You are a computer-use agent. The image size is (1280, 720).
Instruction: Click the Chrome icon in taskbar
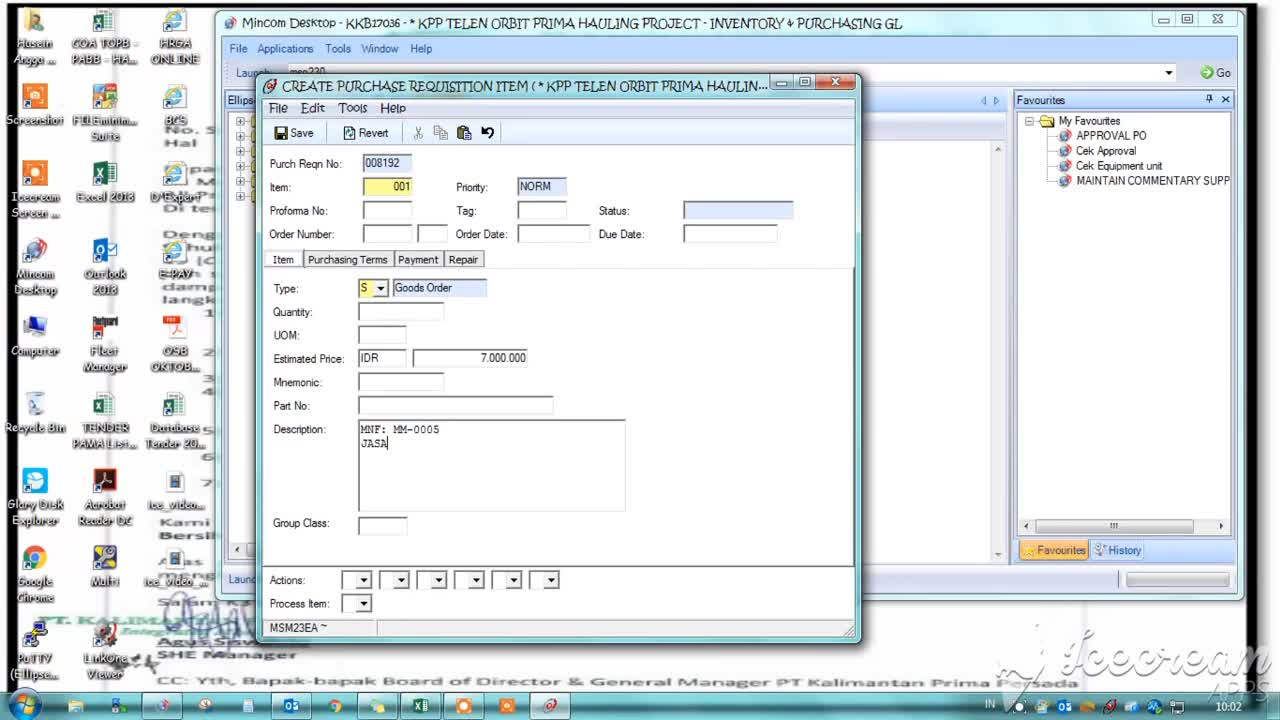pos(335,706)
